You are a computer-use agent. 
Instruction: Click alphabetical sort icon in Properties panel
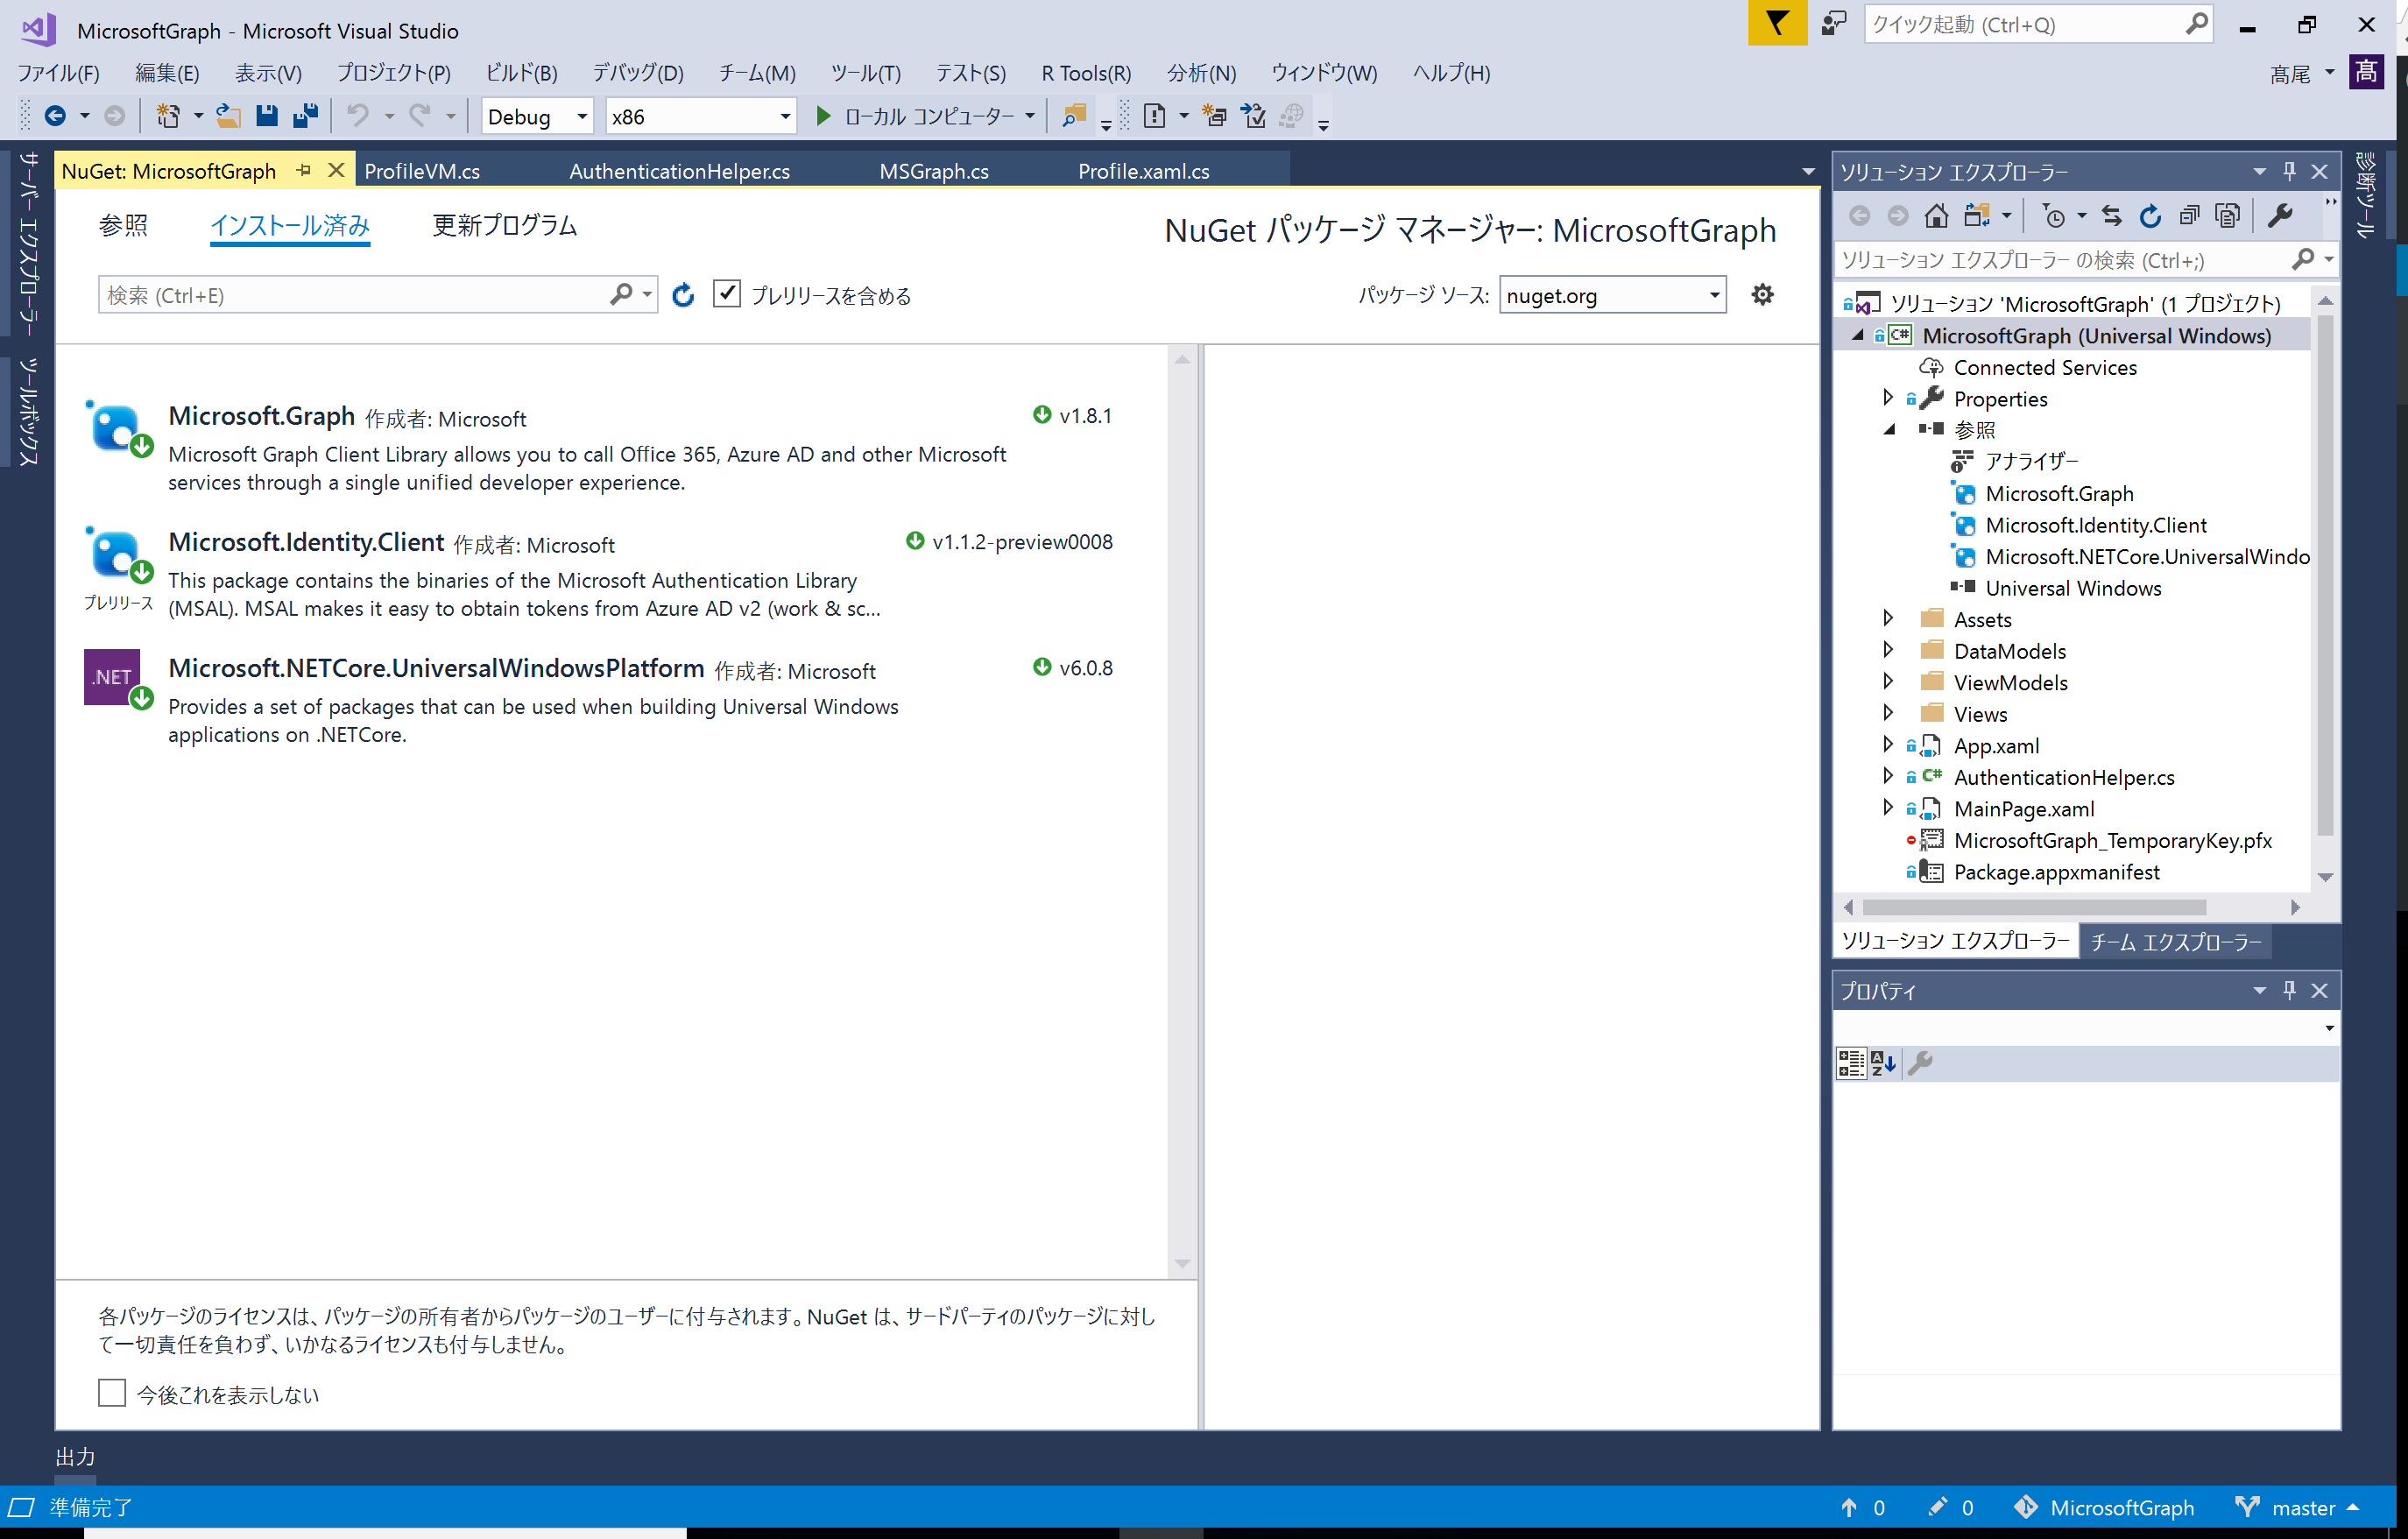coord(1883,1063)
